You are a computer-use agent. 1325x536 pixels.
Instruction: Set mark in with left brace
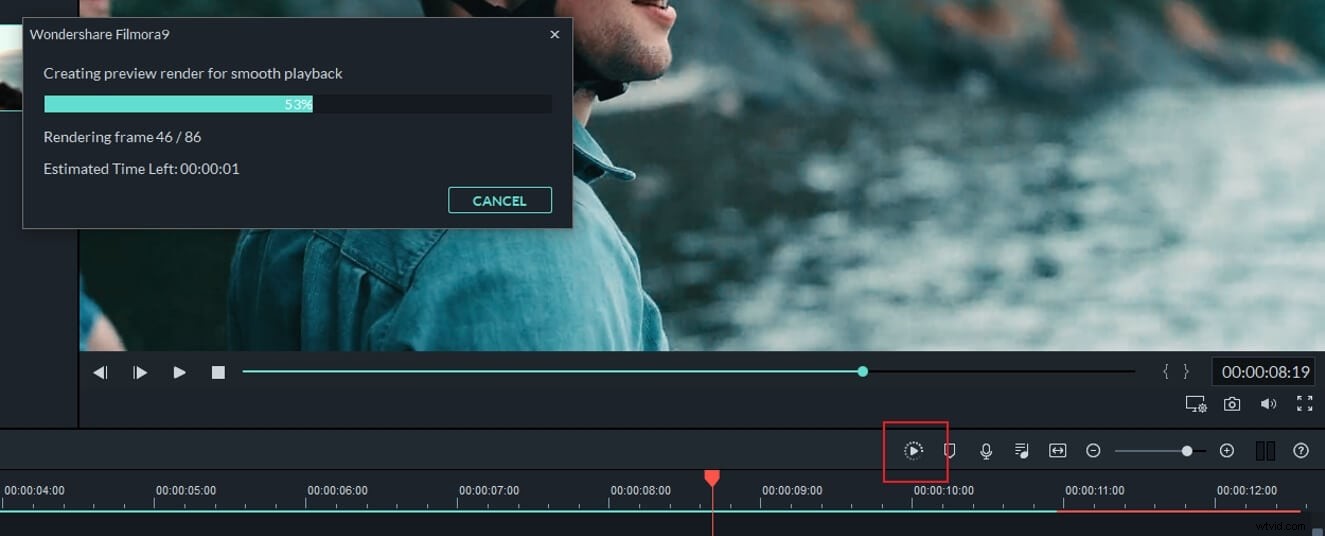(x=1166, y=372)
